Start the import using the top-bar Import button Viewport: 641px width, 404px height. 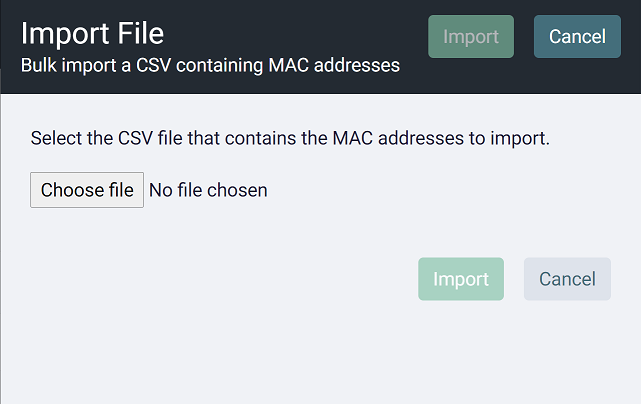click(471, 37)
